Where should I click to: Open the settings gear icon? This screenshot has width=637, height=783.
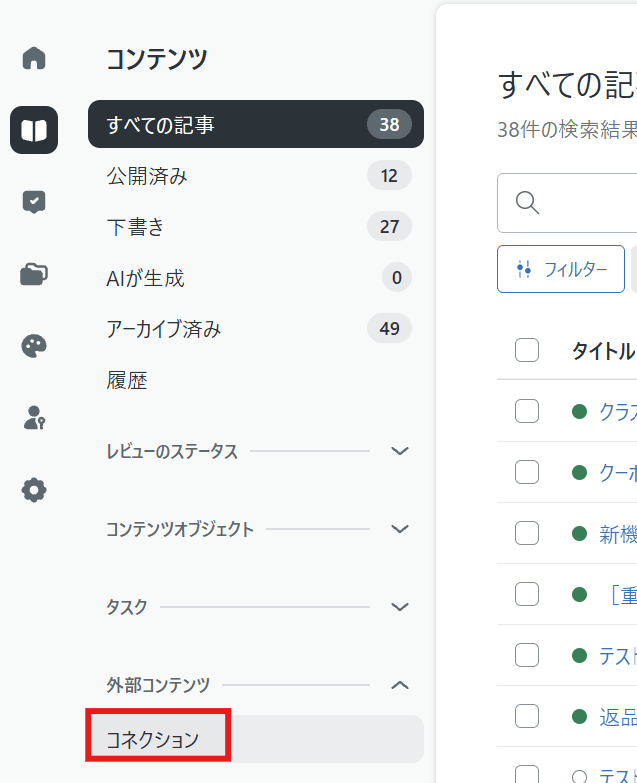point(34,490)
